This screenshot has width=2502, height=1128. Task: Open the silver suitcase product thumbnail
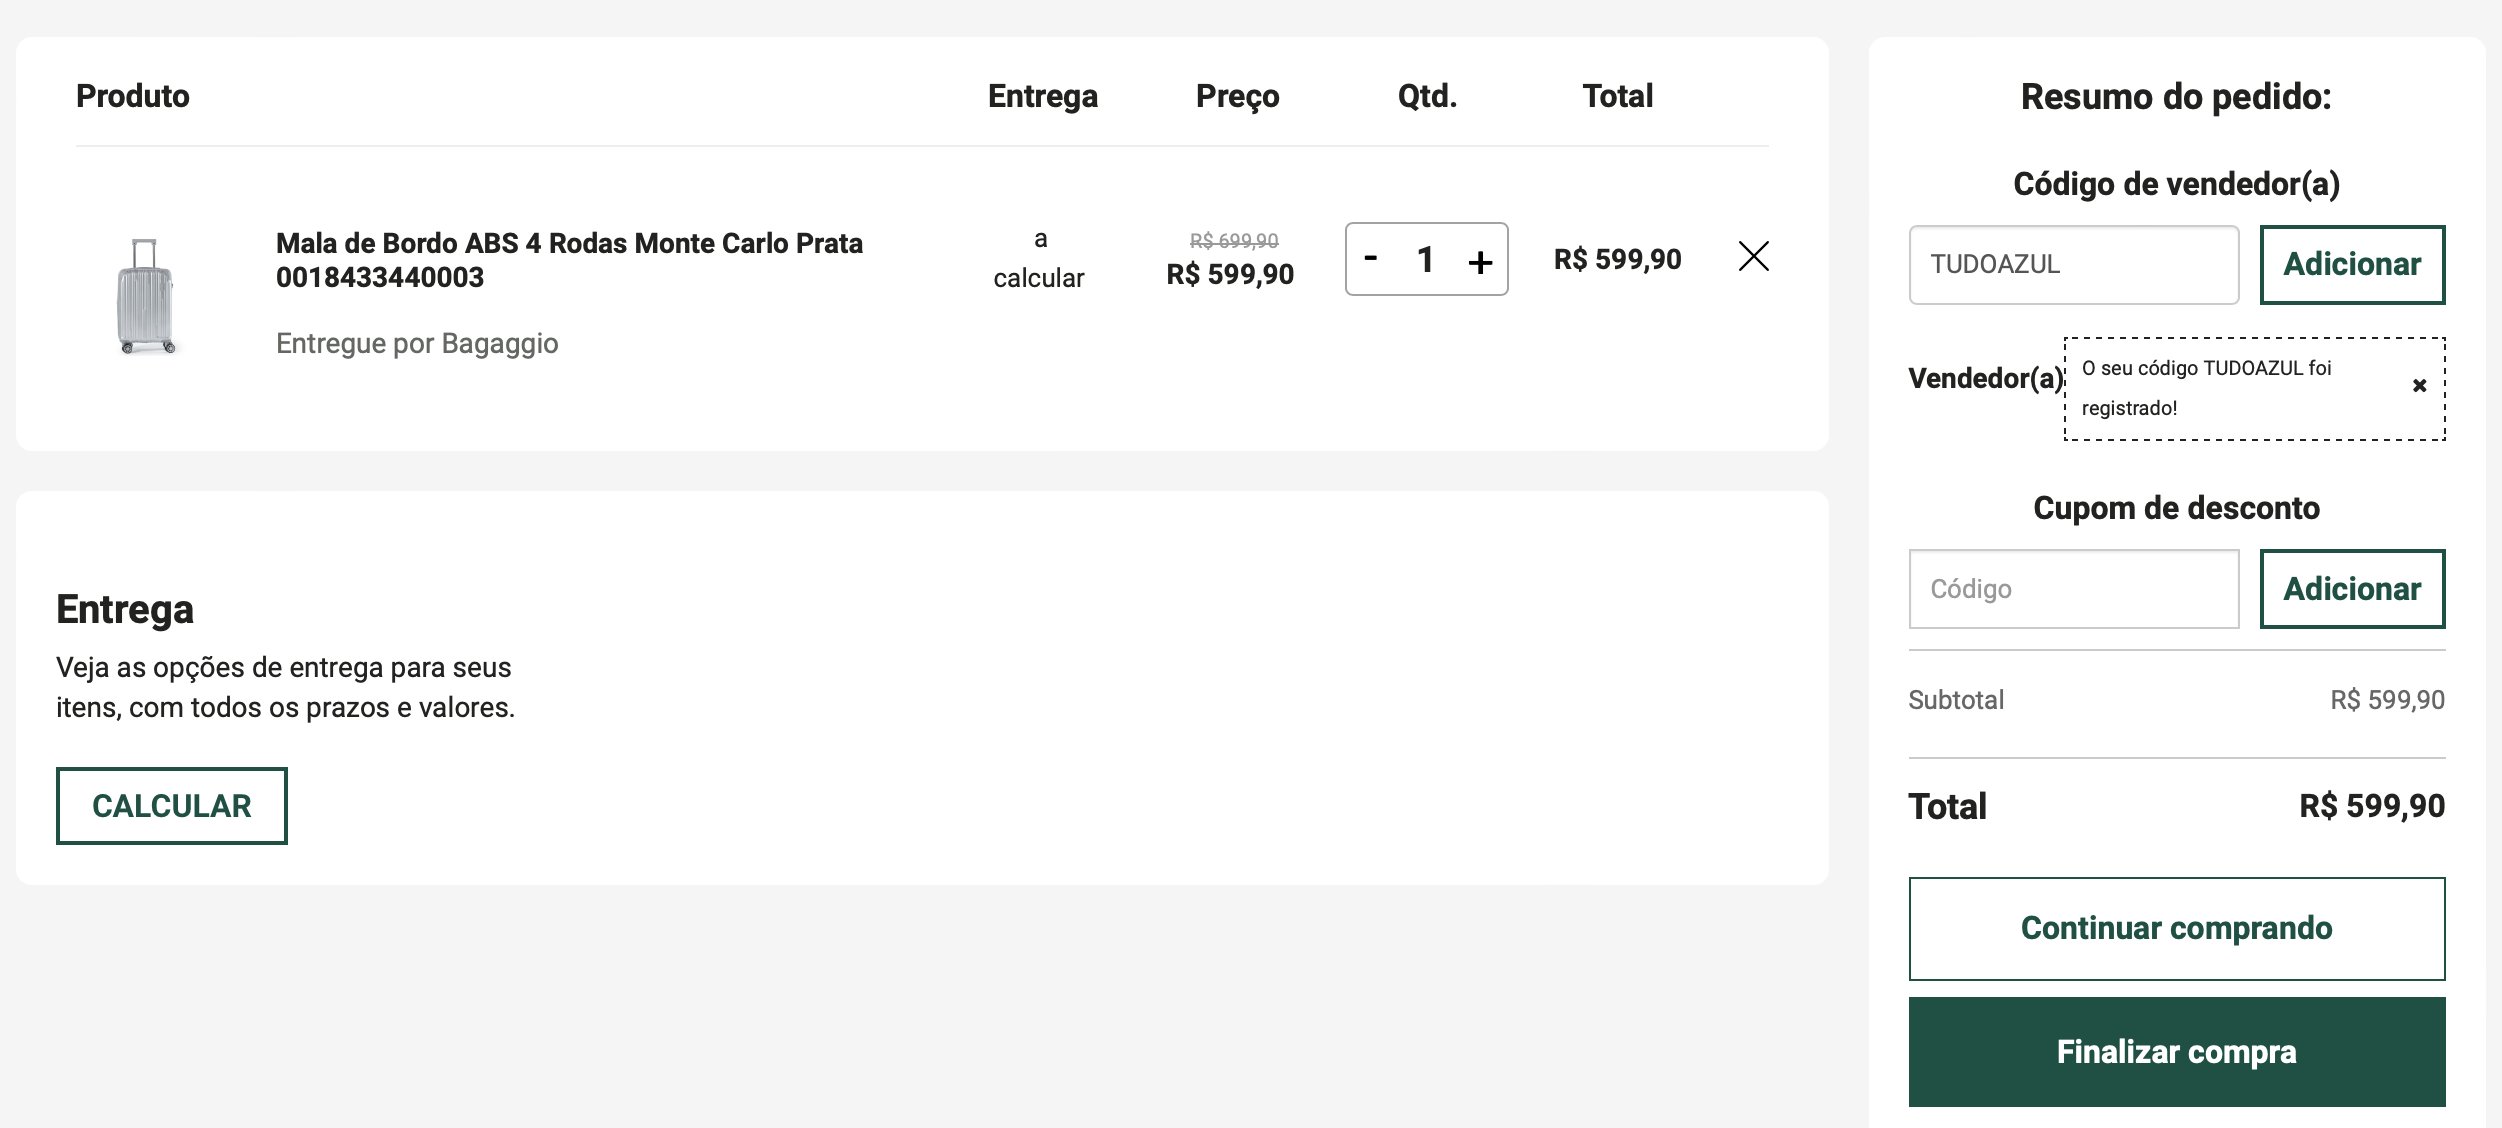[x=146, y=296]
